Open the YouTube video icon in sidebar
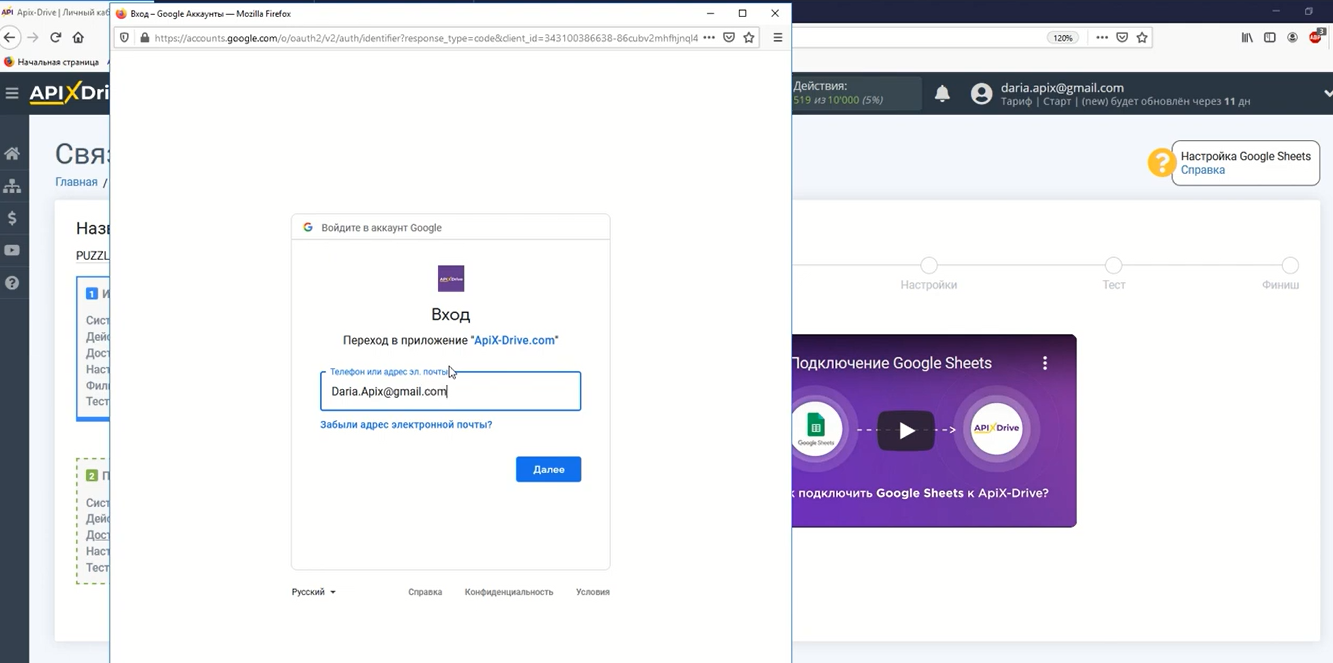Screen dimensions: 1333x663 click(x=12, y=251)
